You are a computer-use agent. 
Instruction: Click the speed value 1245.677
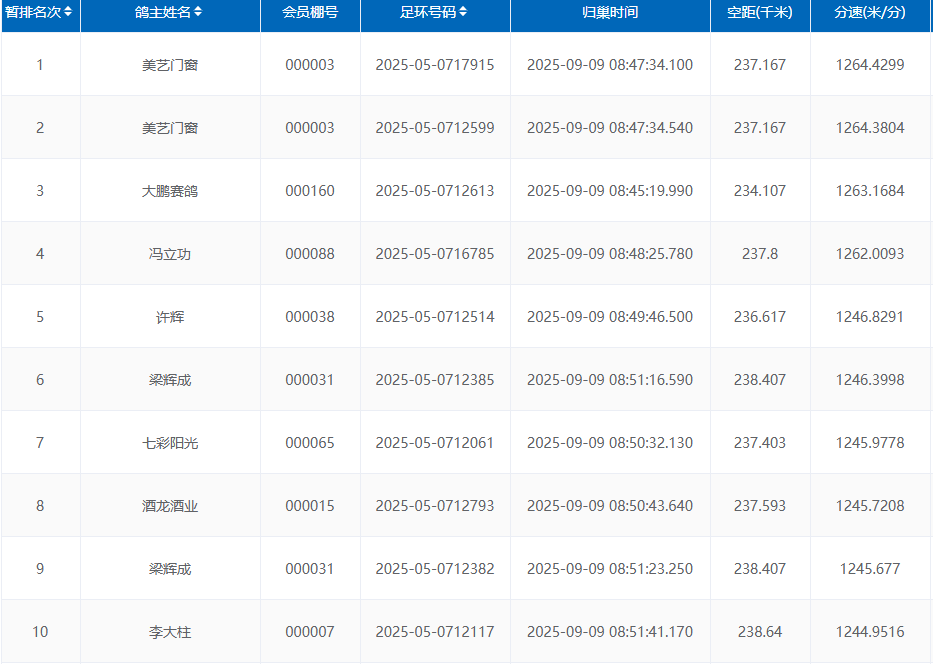870,569
